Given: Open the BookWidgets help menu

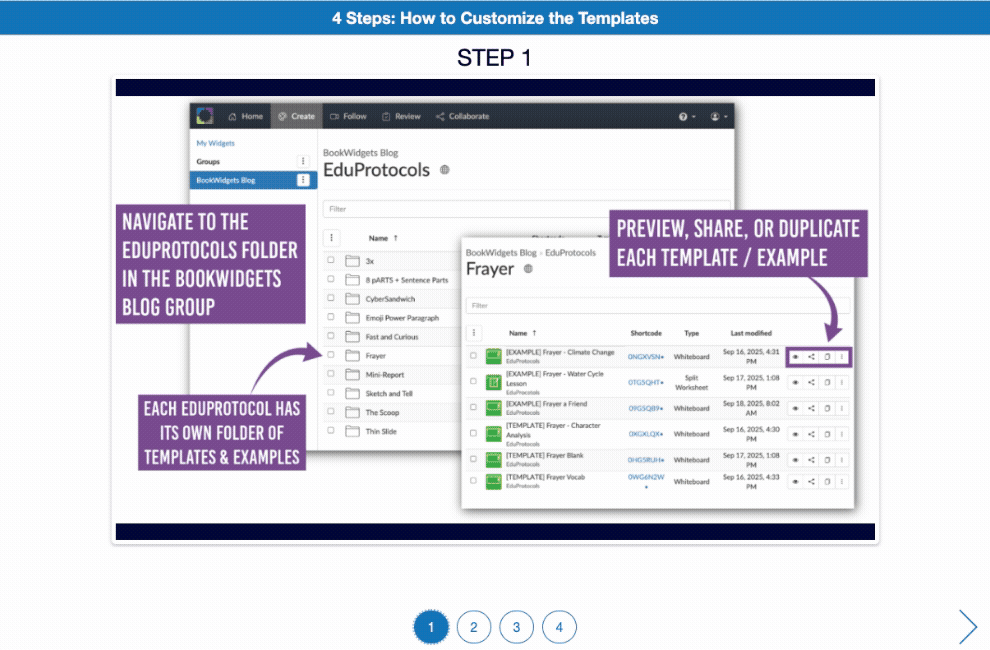Looking at the screenshot, I should pos(682,116).
